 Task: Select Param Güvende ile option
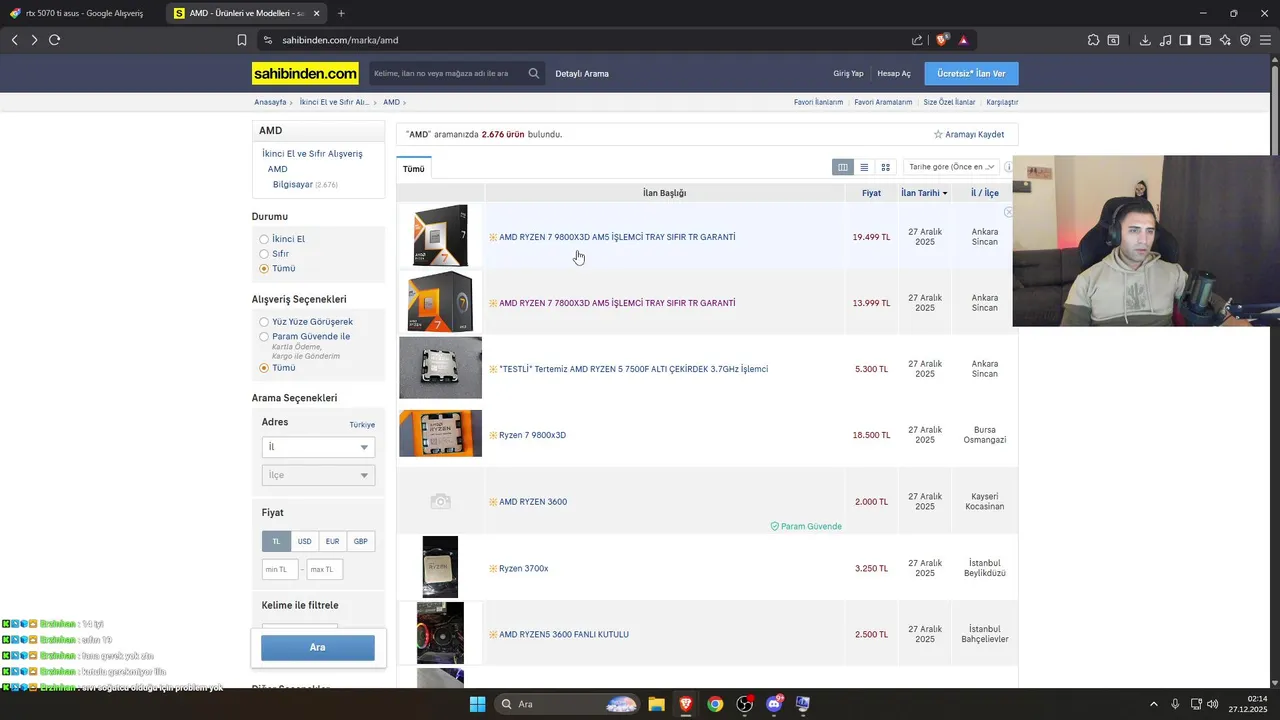[264, 337]
